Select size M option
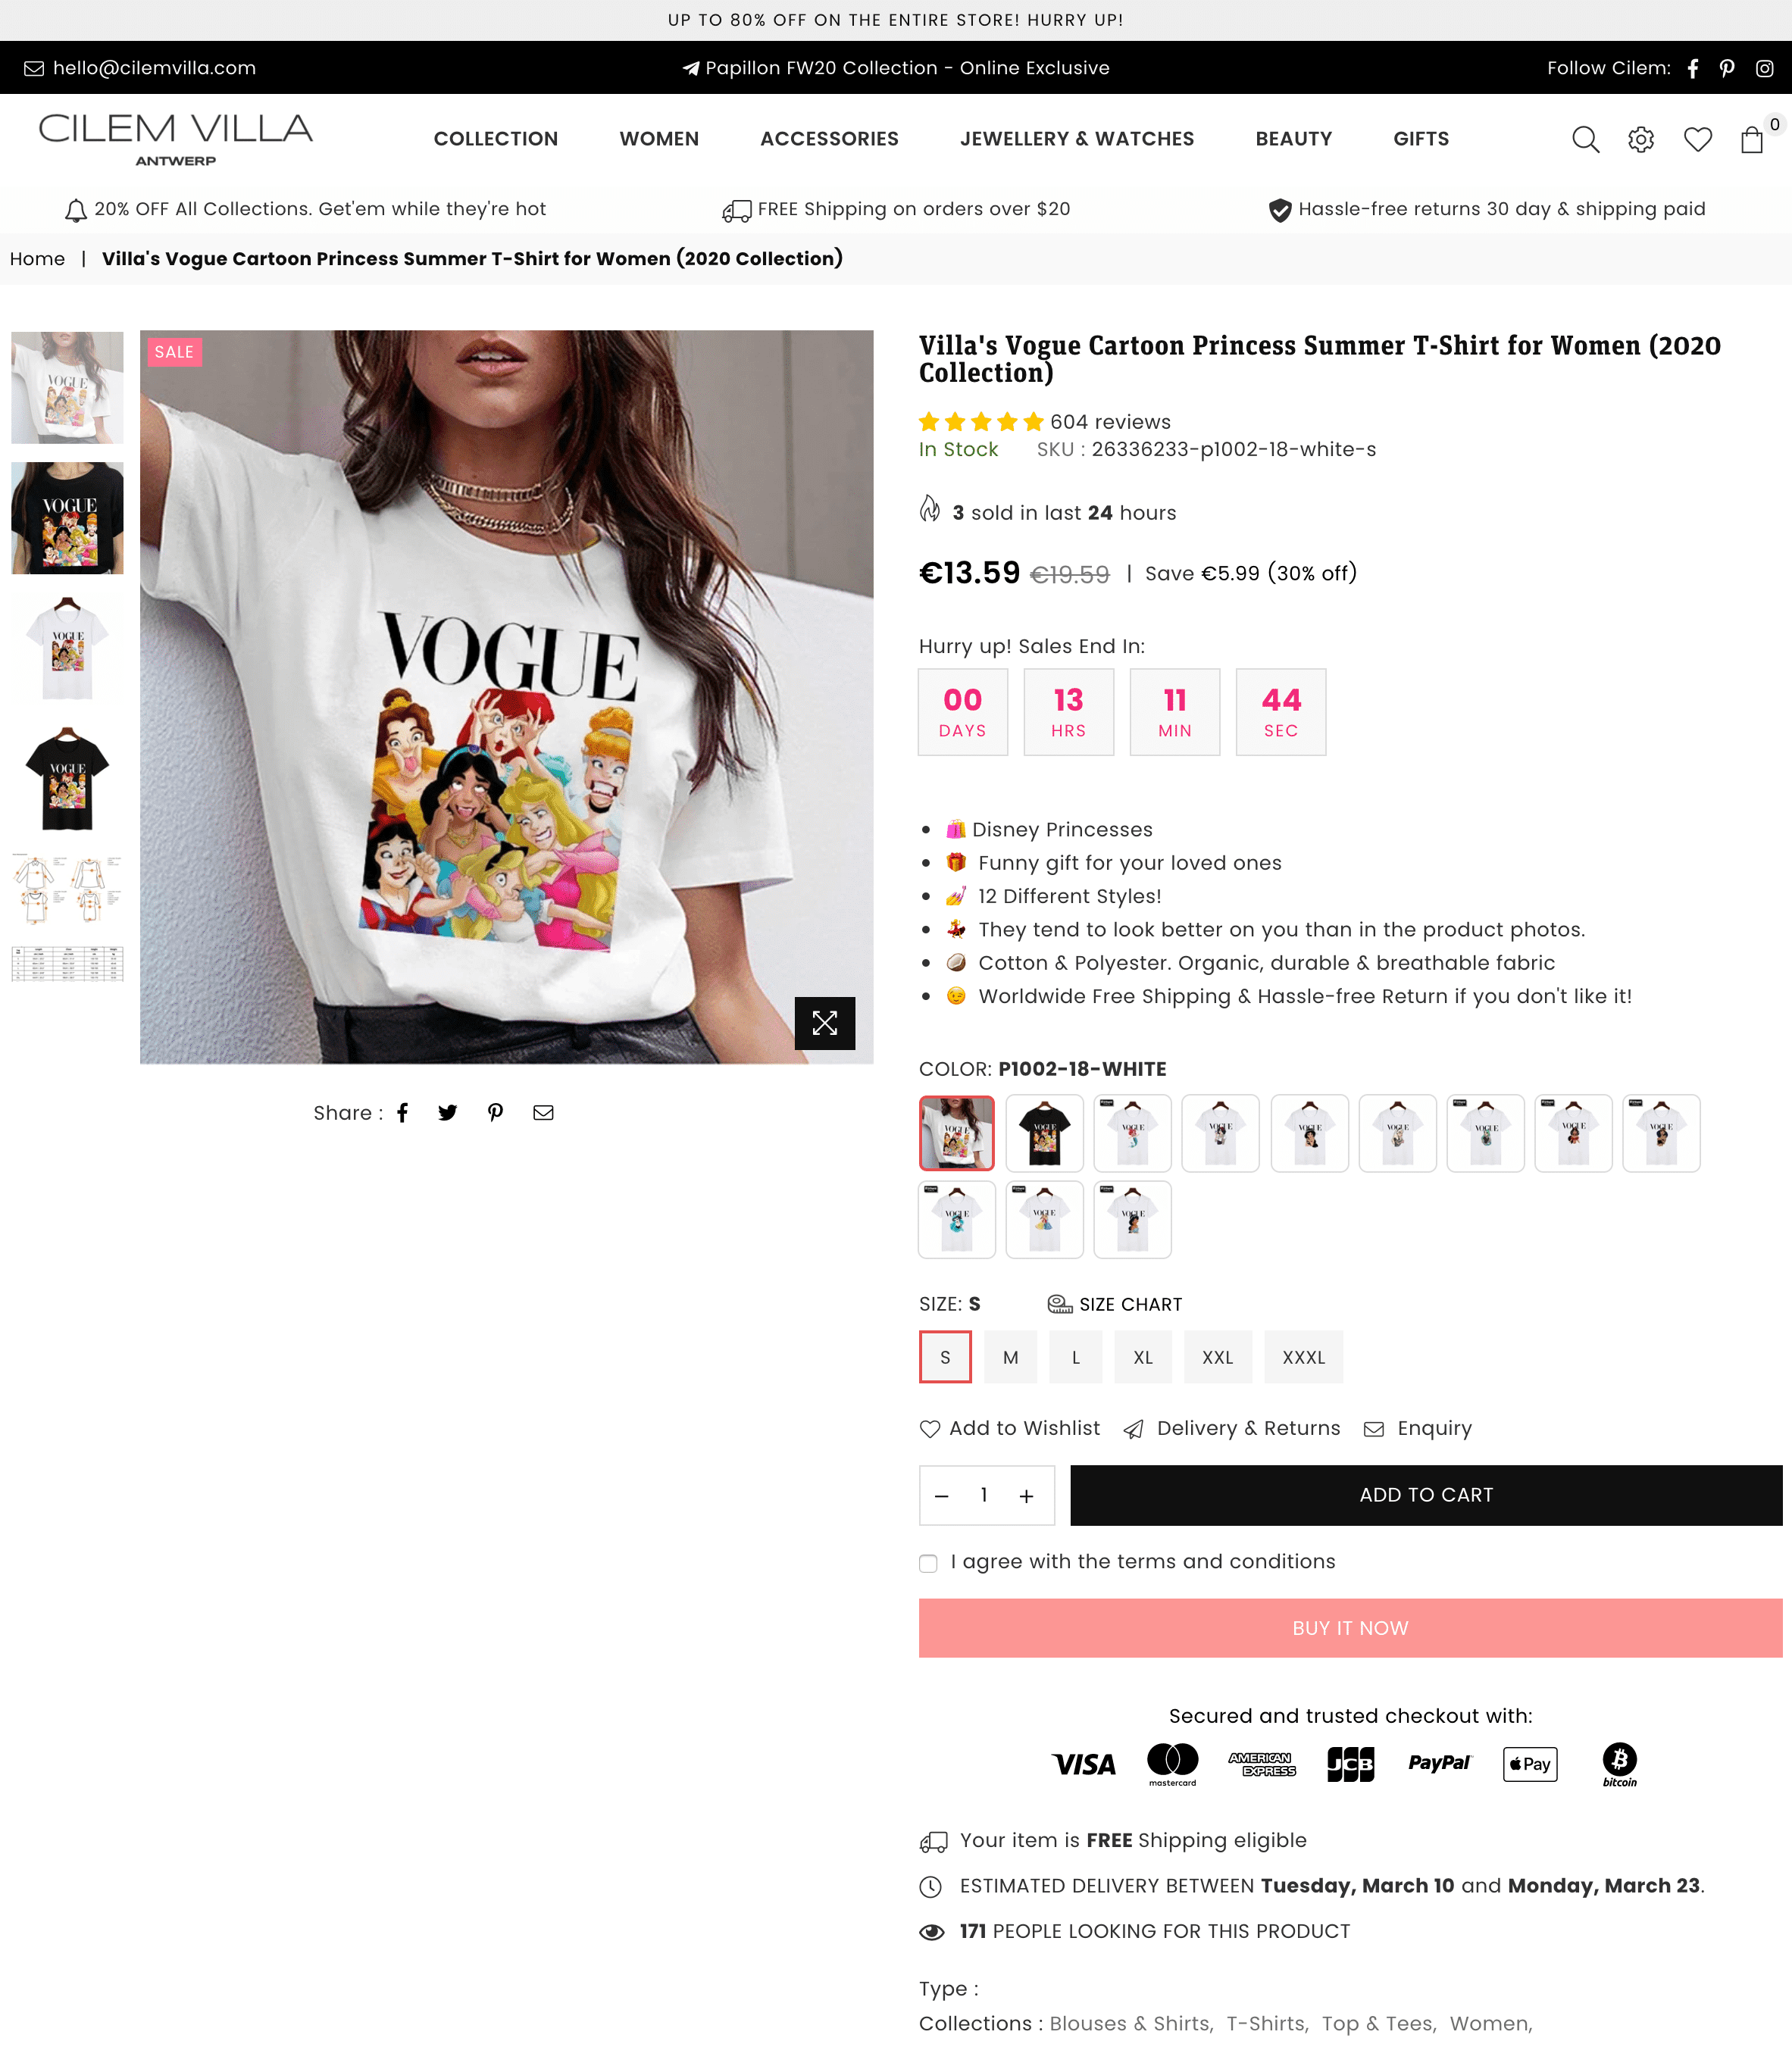Viewport: 1792px width, 2066px height. (1011, 1357)
